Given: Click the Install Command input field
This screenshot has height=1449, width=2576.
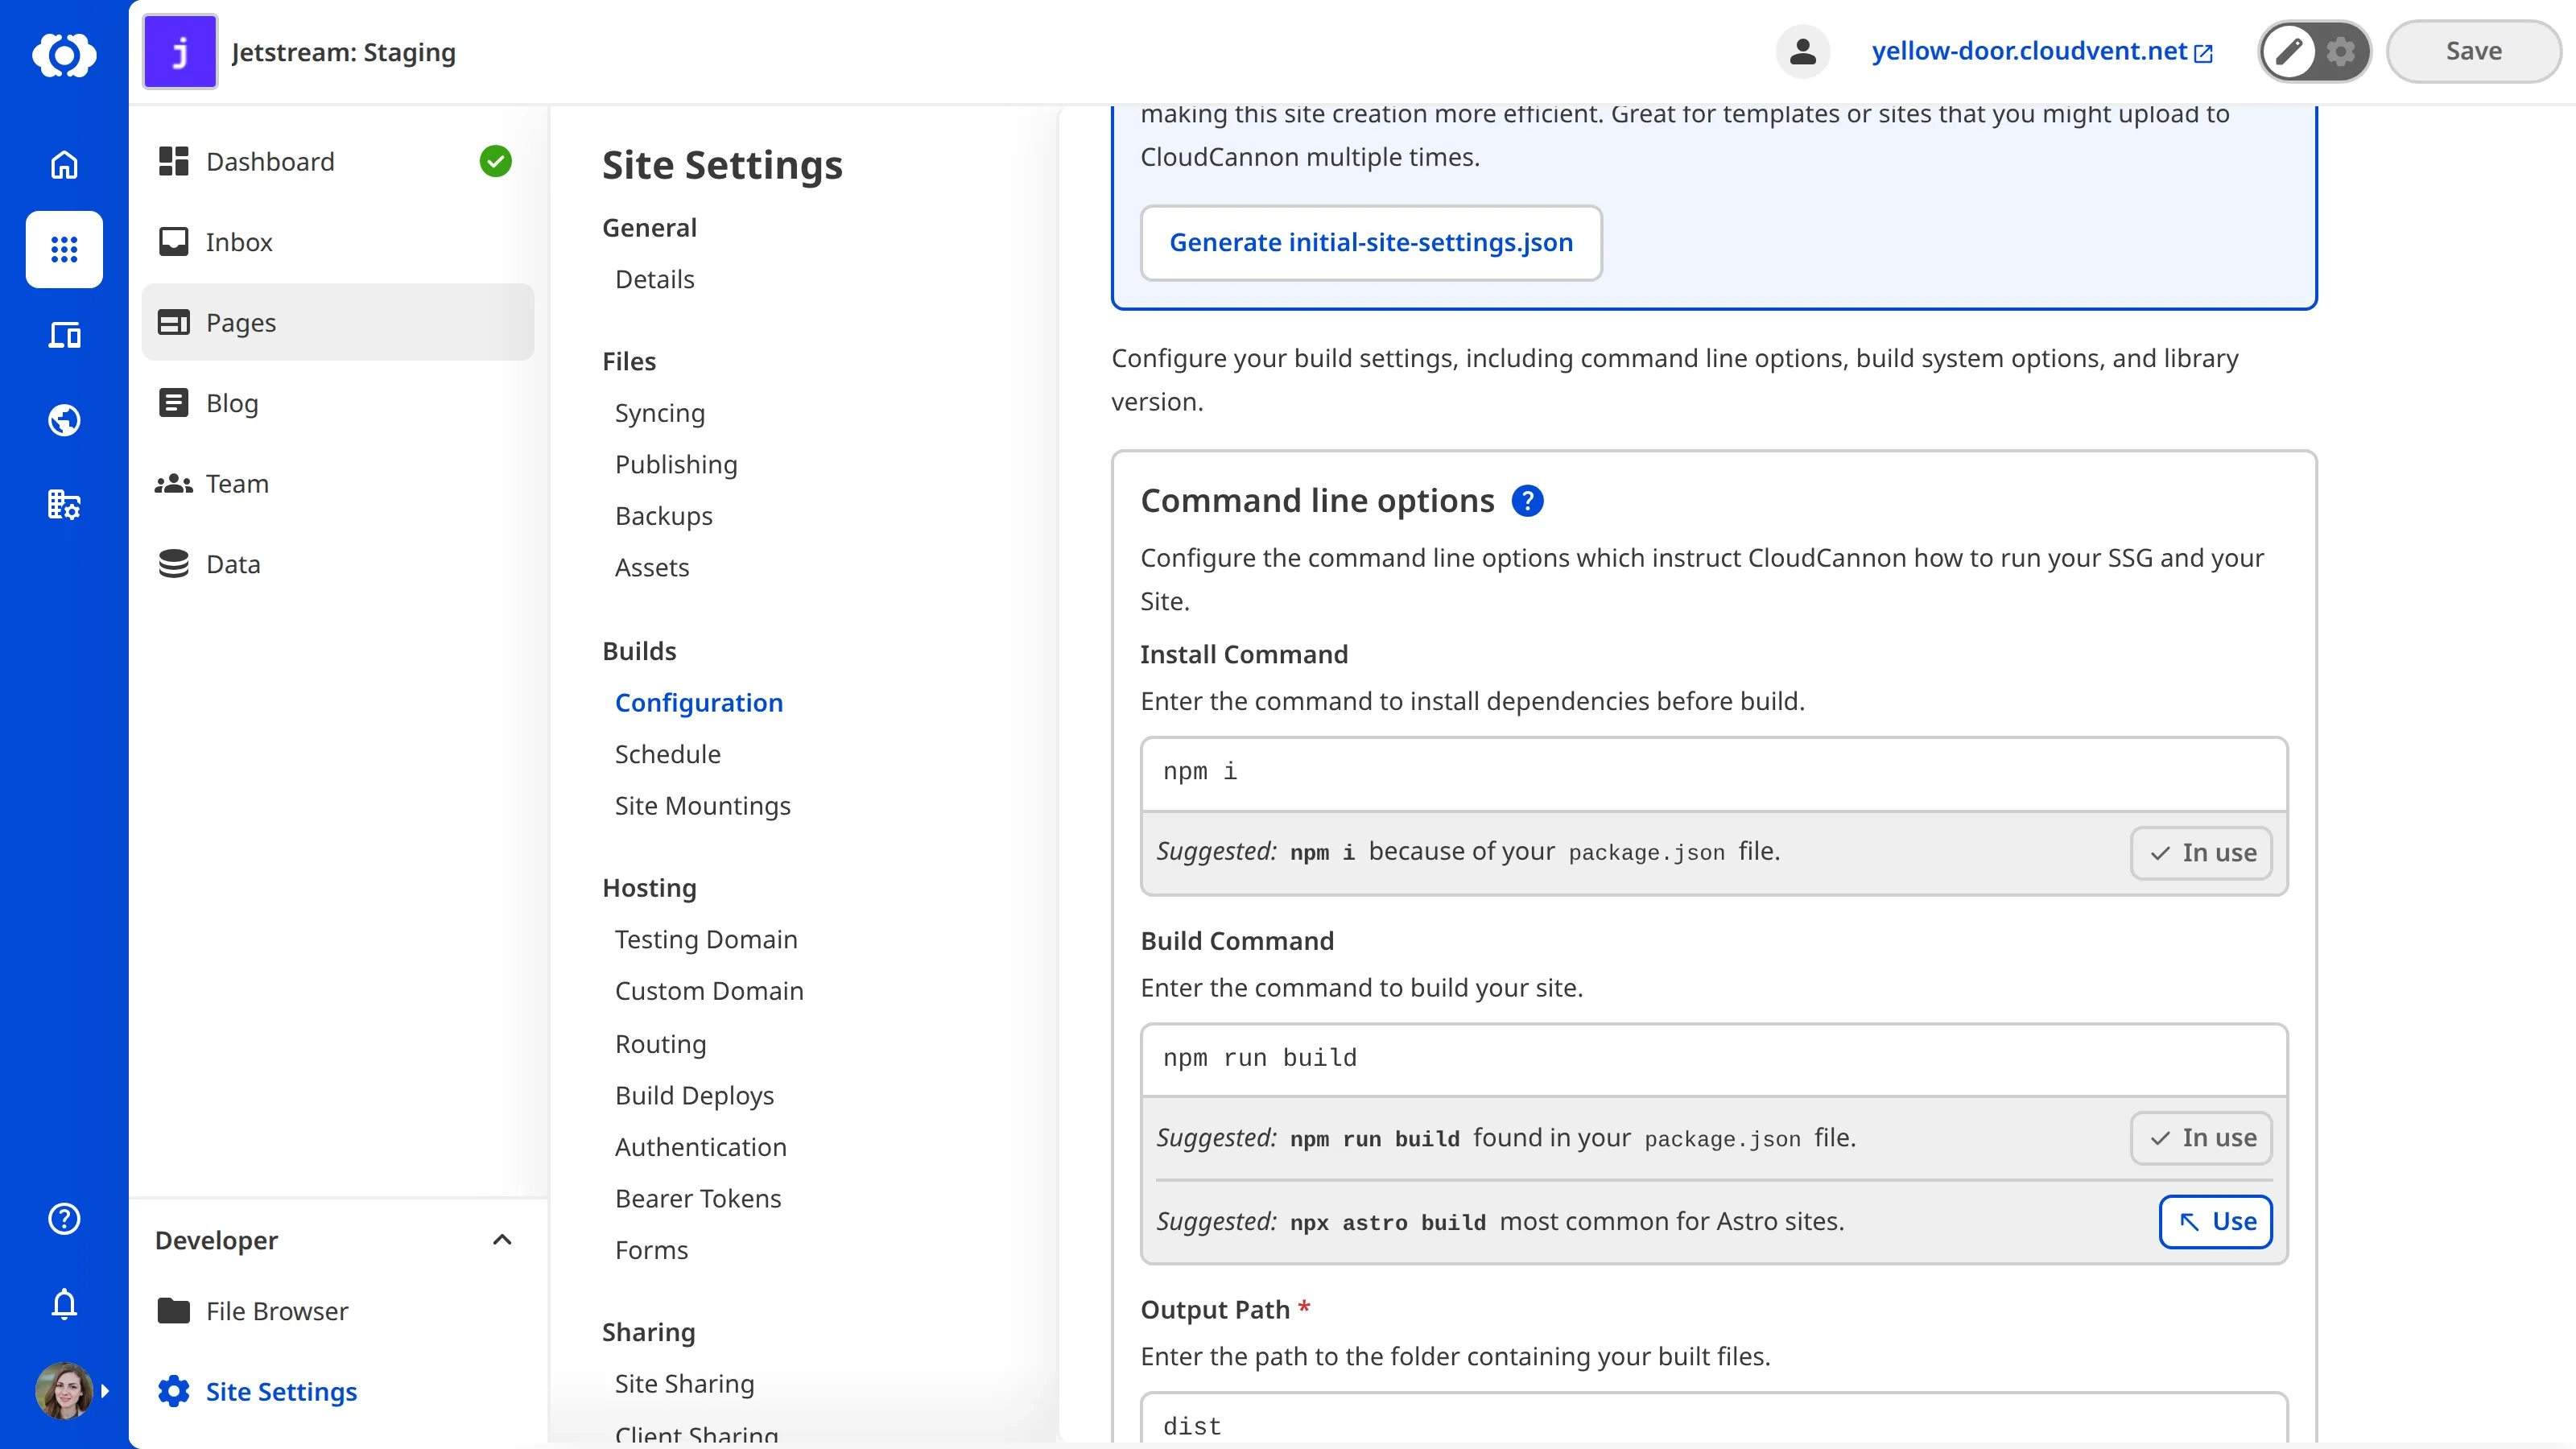Looking at the screenshot, I should [1714, 773].
